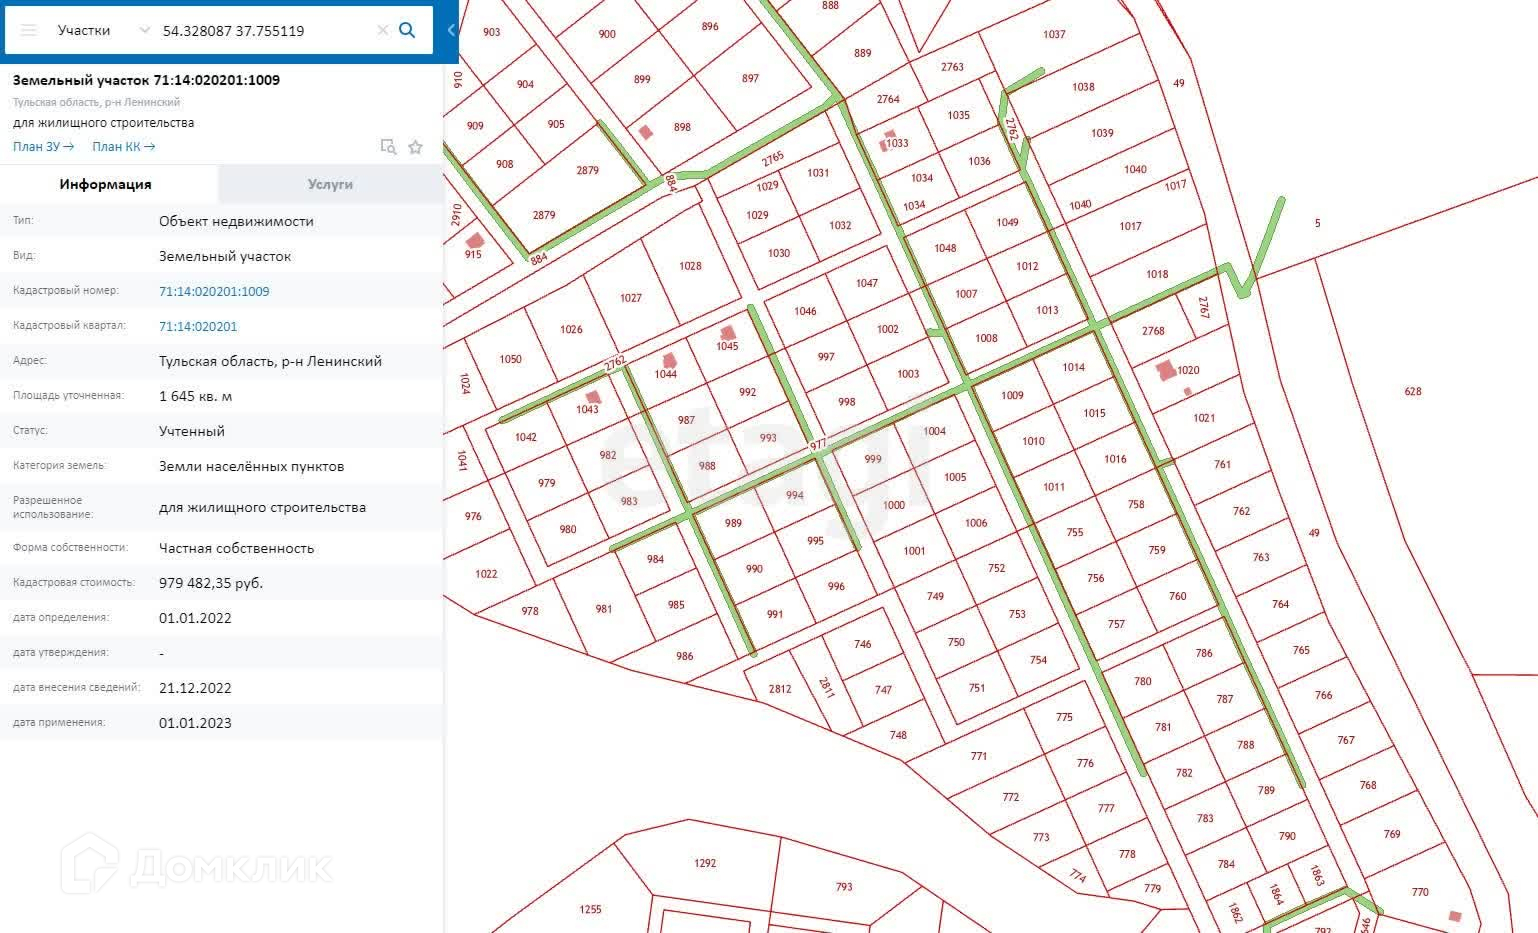Select the area value 1 645 кв. м

click(x=195, y=396)
